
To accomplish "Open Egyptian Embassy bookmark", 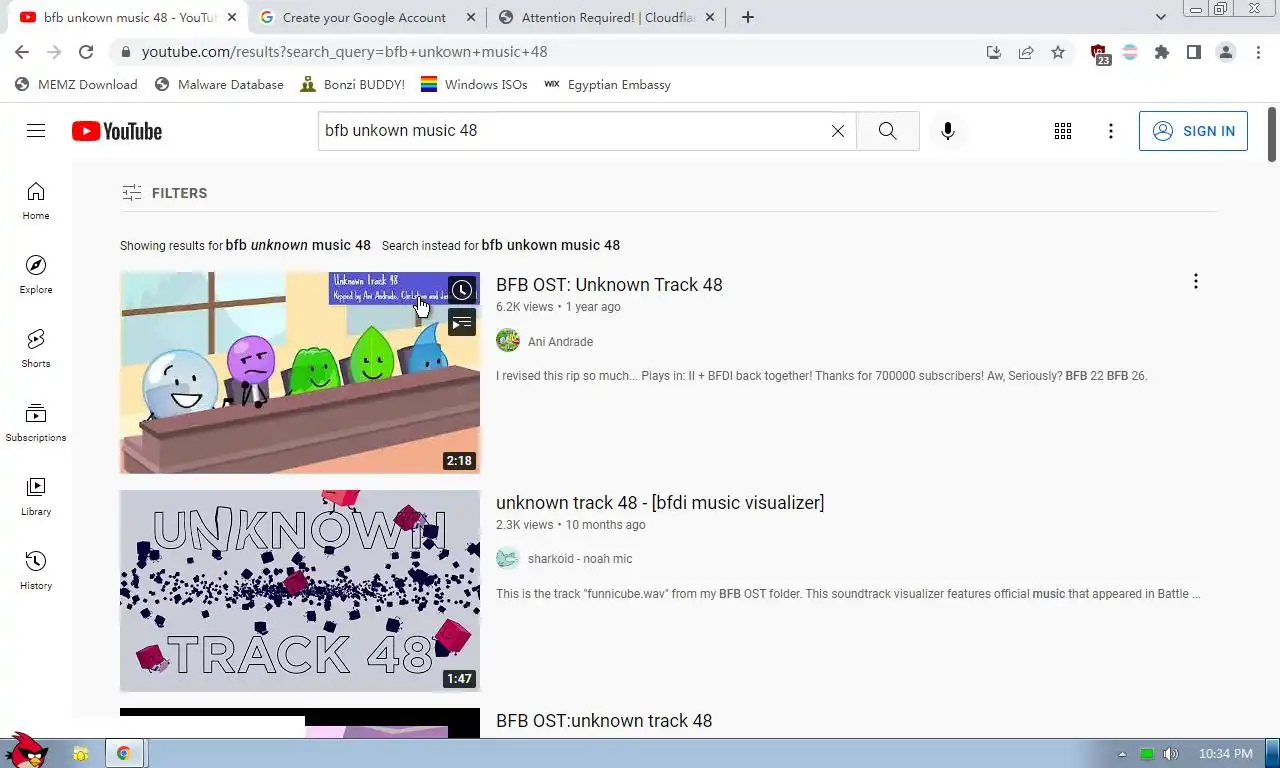I will [x=608, y=85].
